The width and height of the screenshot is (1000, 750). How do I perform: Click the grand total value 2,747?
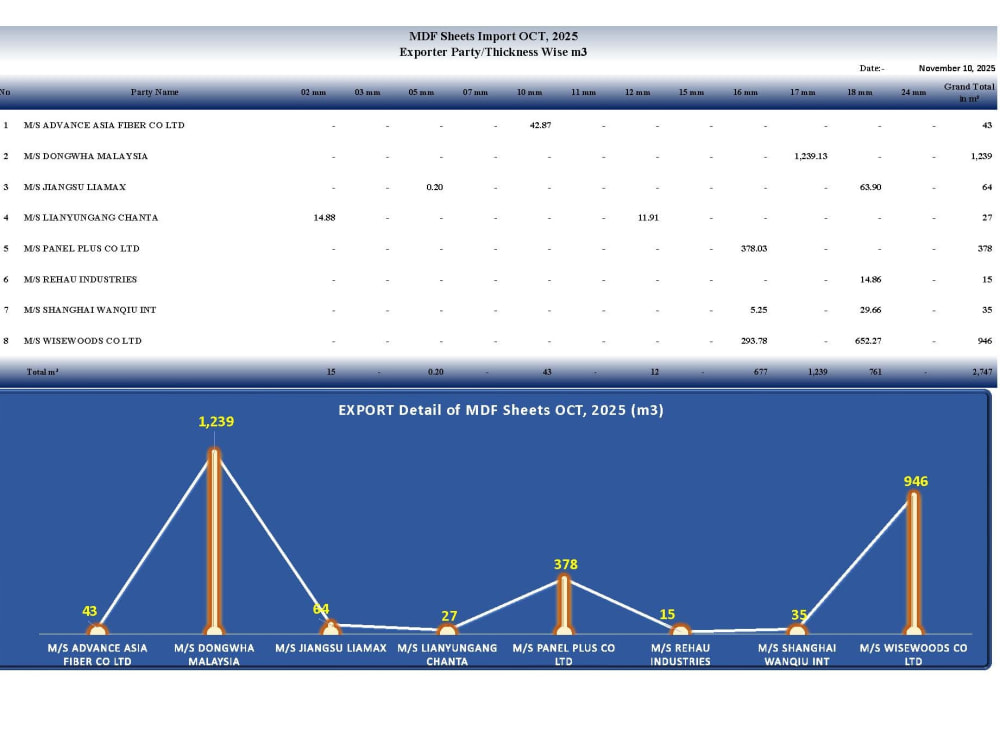click(982, 372)
